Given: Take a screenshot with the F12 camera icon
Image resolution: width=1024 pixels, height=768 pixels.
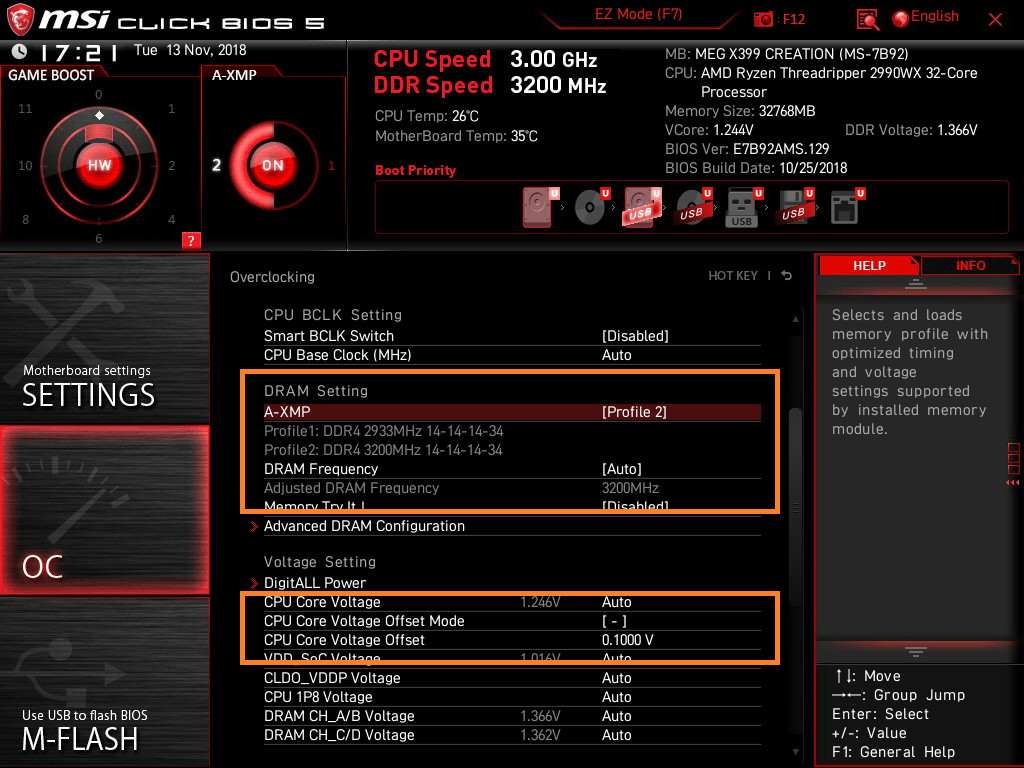Looking at the screenshot, I should click(x=763, y=20).
